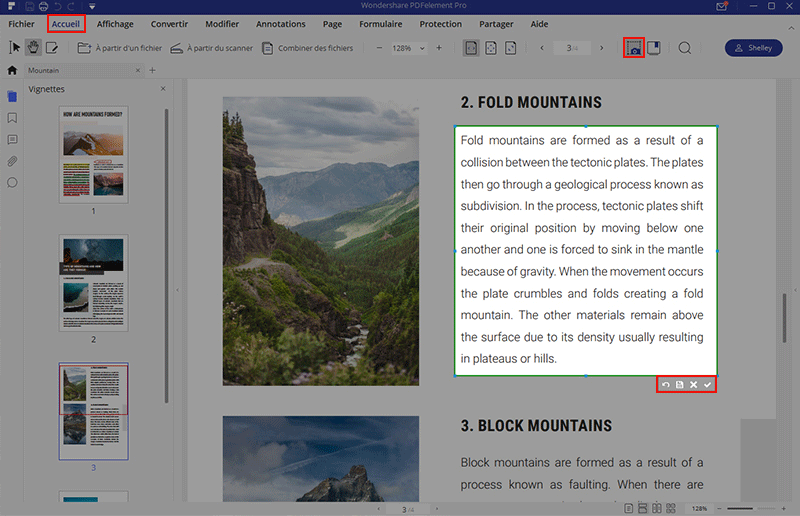Screen dimensions: 800x516
Task: Switch to the Annotations tab
Action: click(281, 24)
